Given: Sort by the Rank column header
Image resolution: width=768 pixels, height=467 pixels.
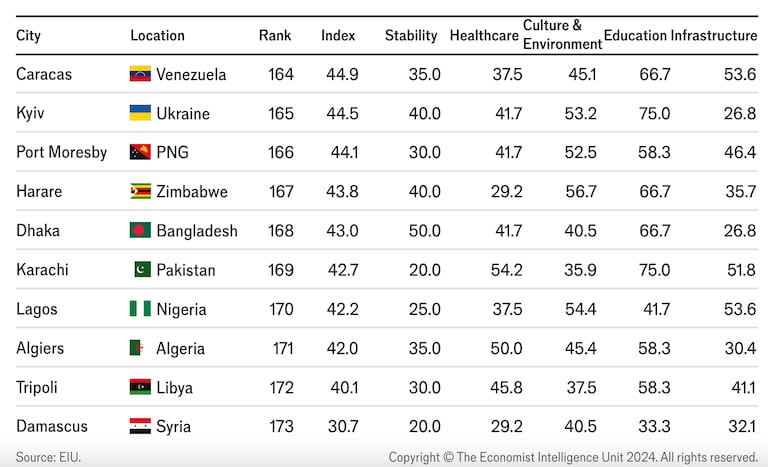Looking at the screenshot, I should (275, 35).
